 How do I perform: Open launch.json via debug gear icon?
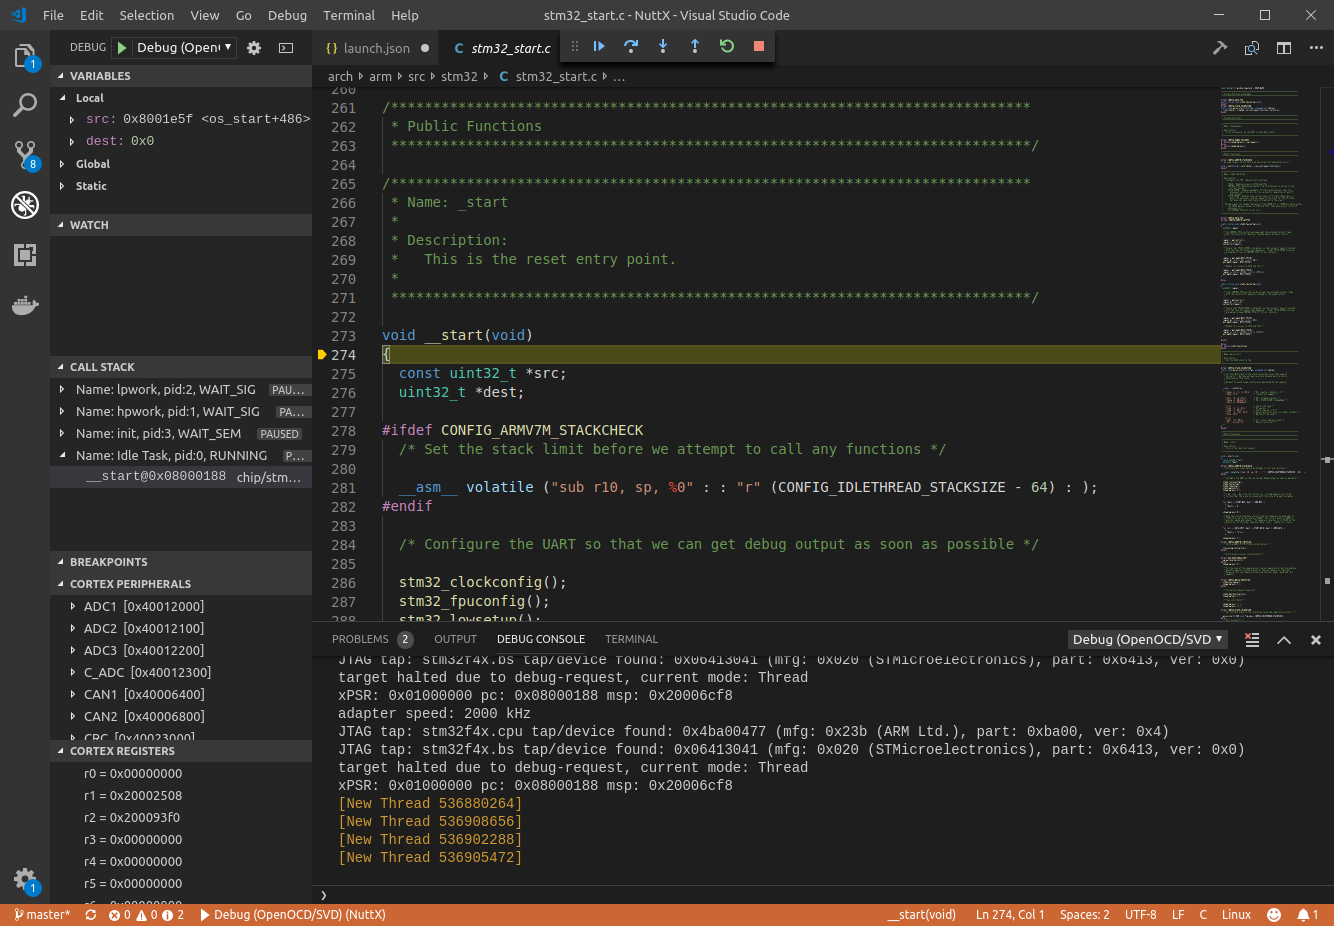click(254, 48)
